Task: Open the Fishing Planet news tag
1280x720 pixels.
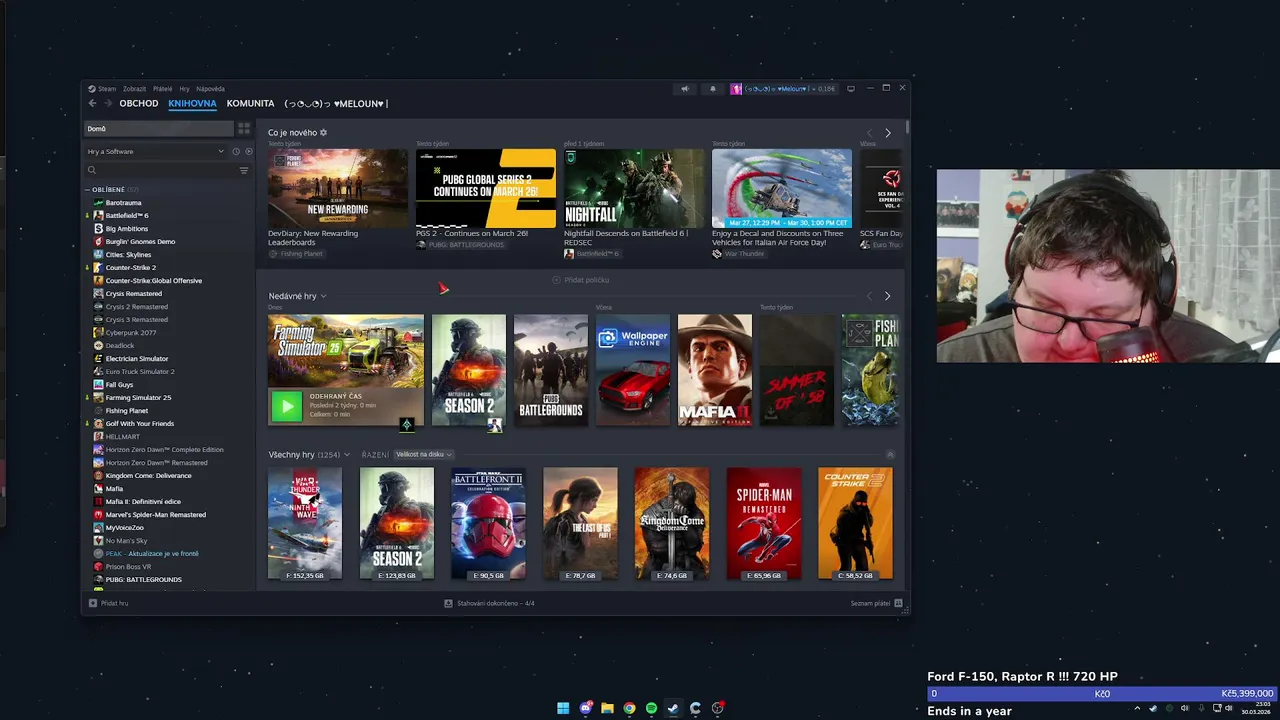Action: 295,254
